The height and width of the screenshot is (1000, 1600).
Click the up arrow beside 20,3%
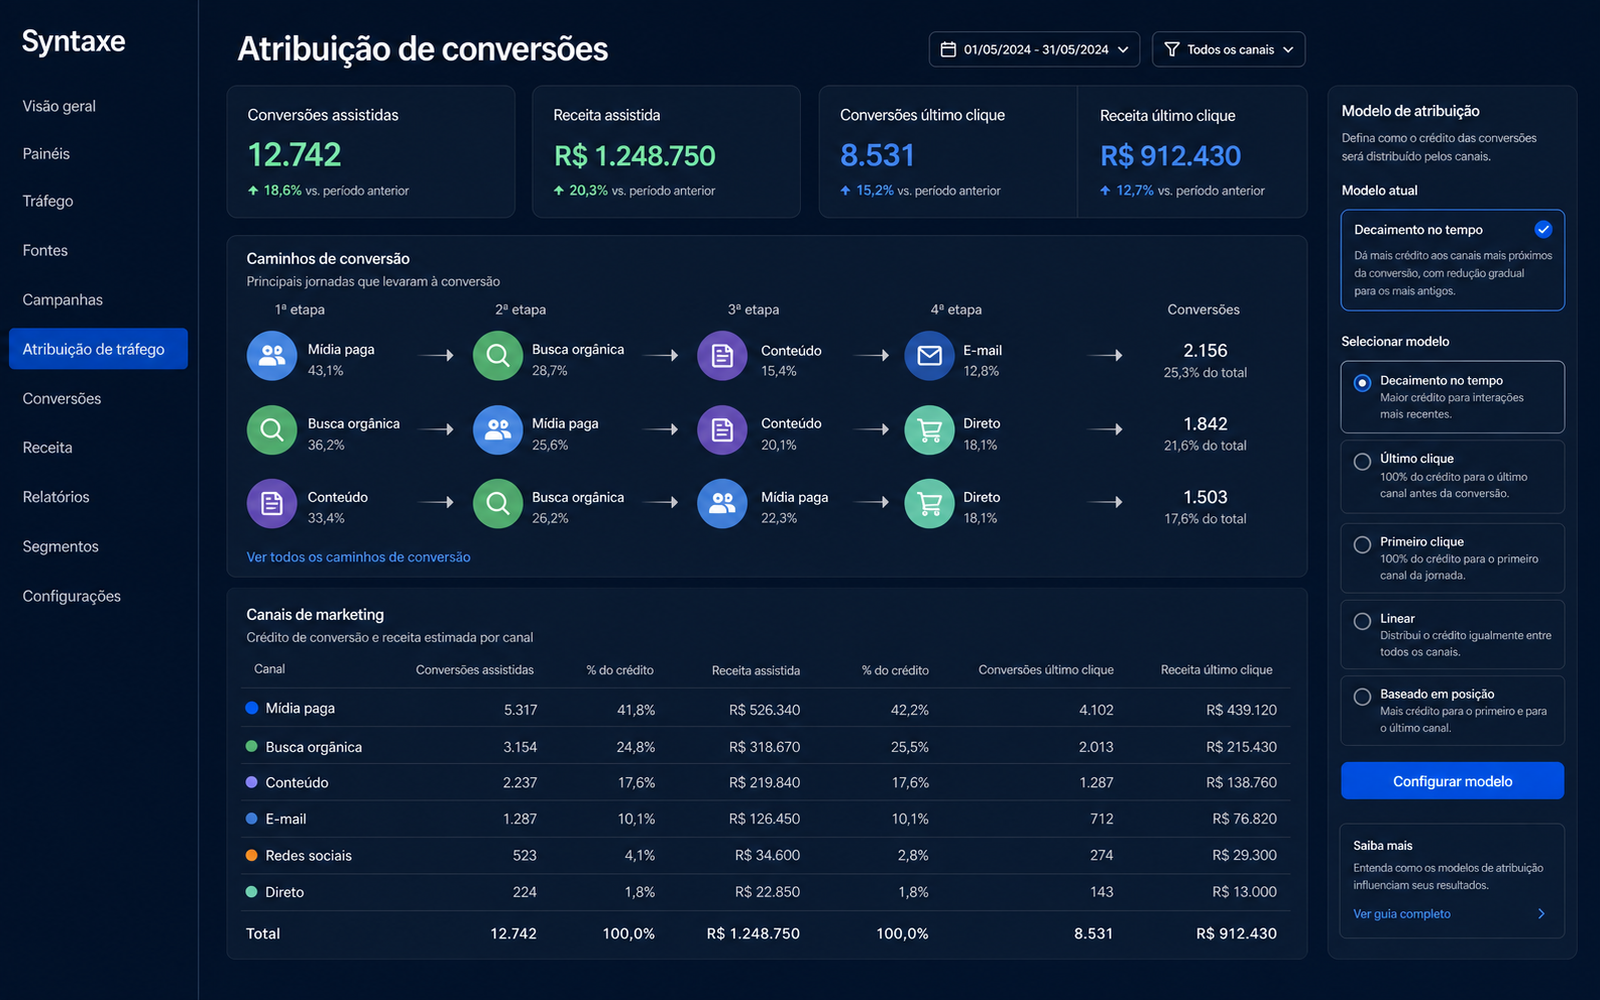[559, 190]
